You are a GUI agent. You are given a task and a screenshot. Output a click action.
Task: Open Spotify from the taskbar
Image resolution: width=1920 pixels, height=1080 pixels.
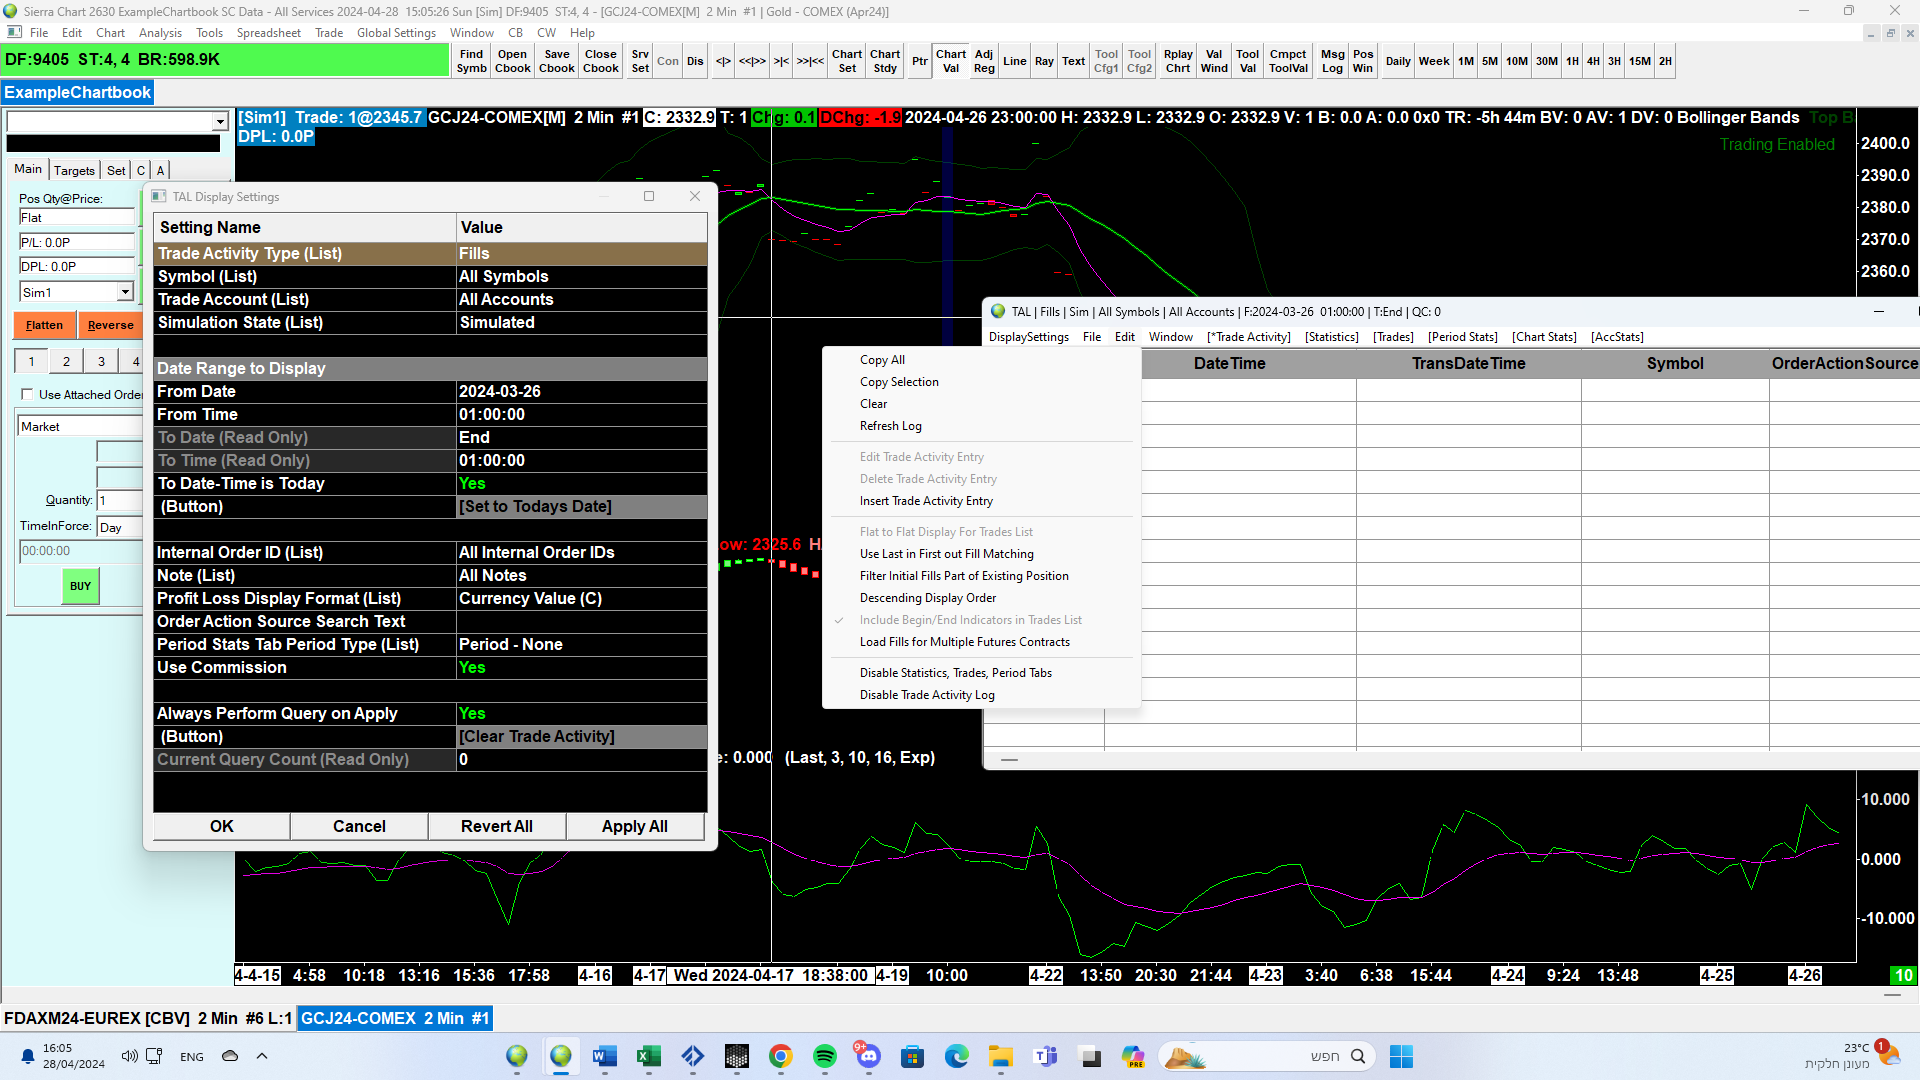(x=825, y=1056)
